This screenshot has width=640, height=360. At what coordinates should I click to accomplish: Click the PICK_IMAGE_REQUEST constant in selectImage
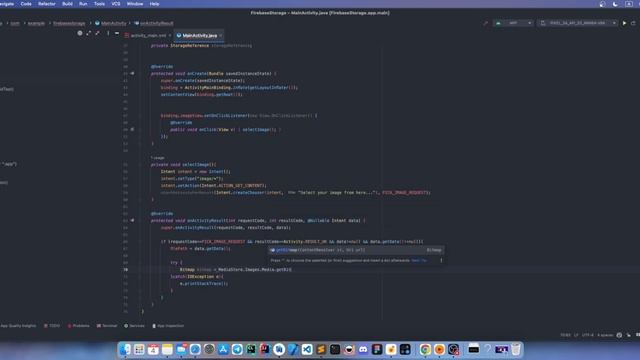pyautogui.click(x=405, y=193)
